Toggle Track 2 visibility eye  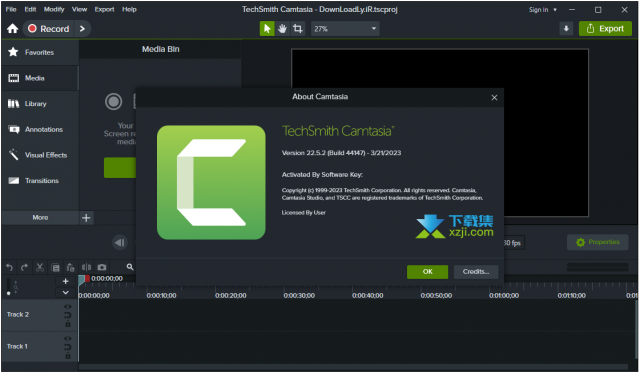(68, 306)
